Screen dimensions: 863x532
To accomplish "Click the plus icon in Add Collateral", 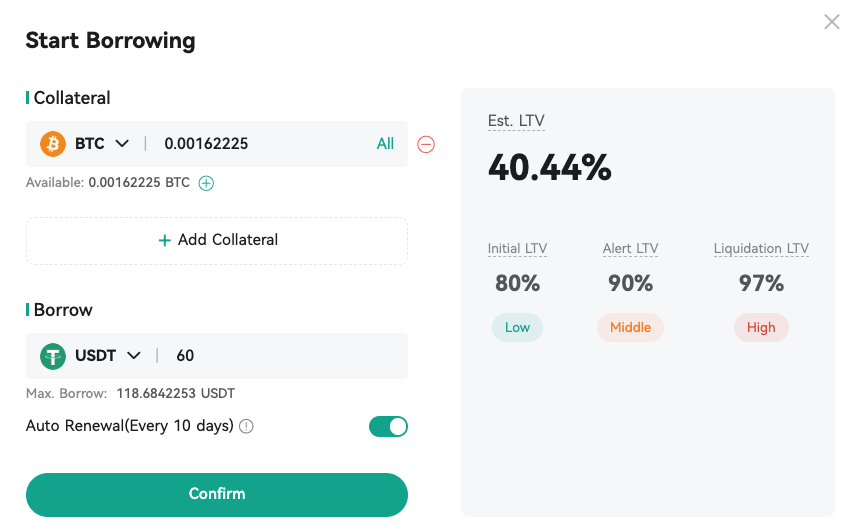I will coord(164,240).
